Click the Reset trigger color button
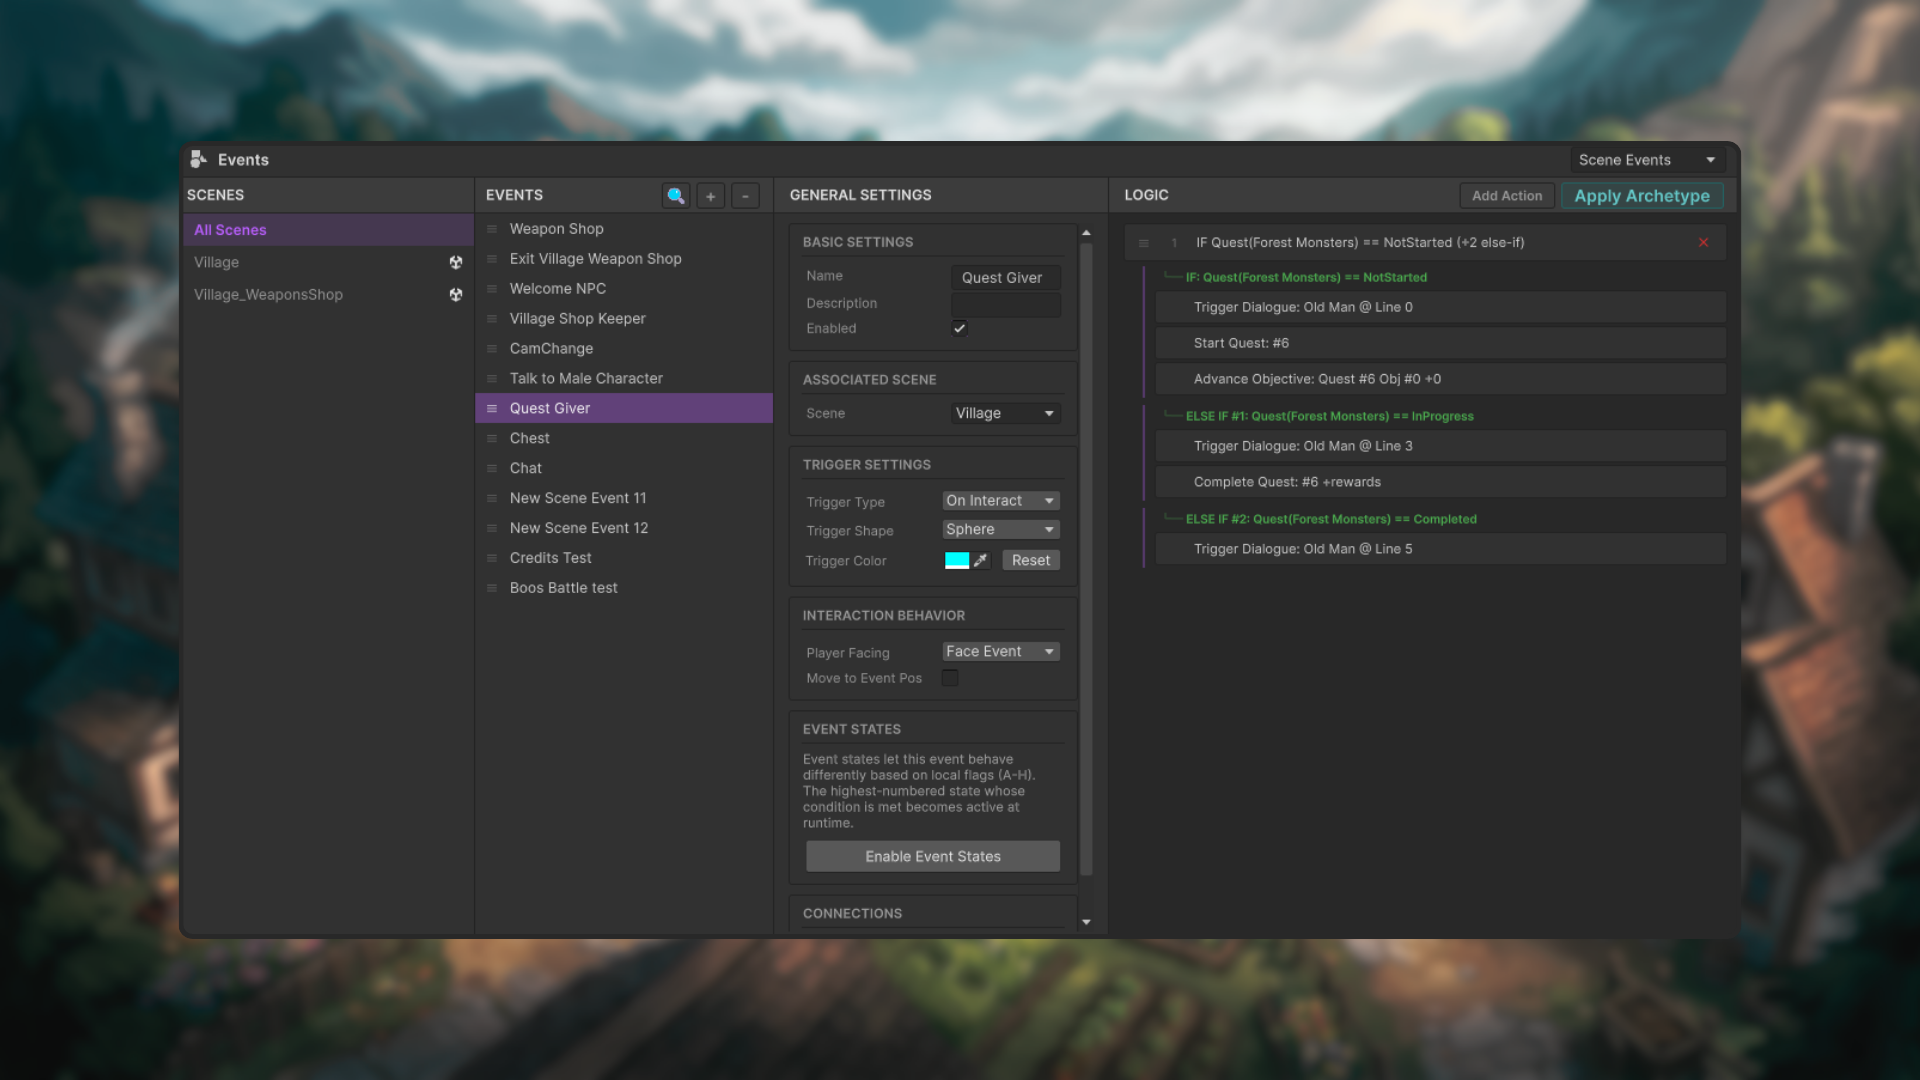Screen dimensions: 1920x1080 (1031, 560)
